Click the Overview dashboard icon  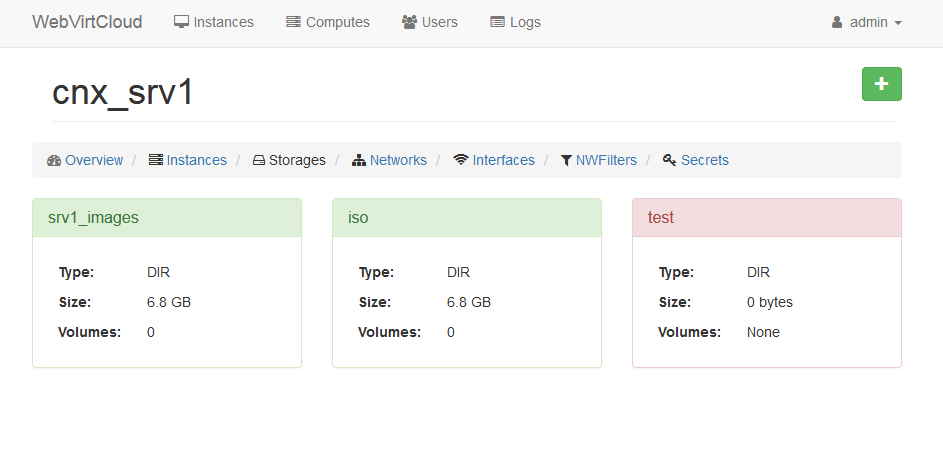tap(54, 160)
